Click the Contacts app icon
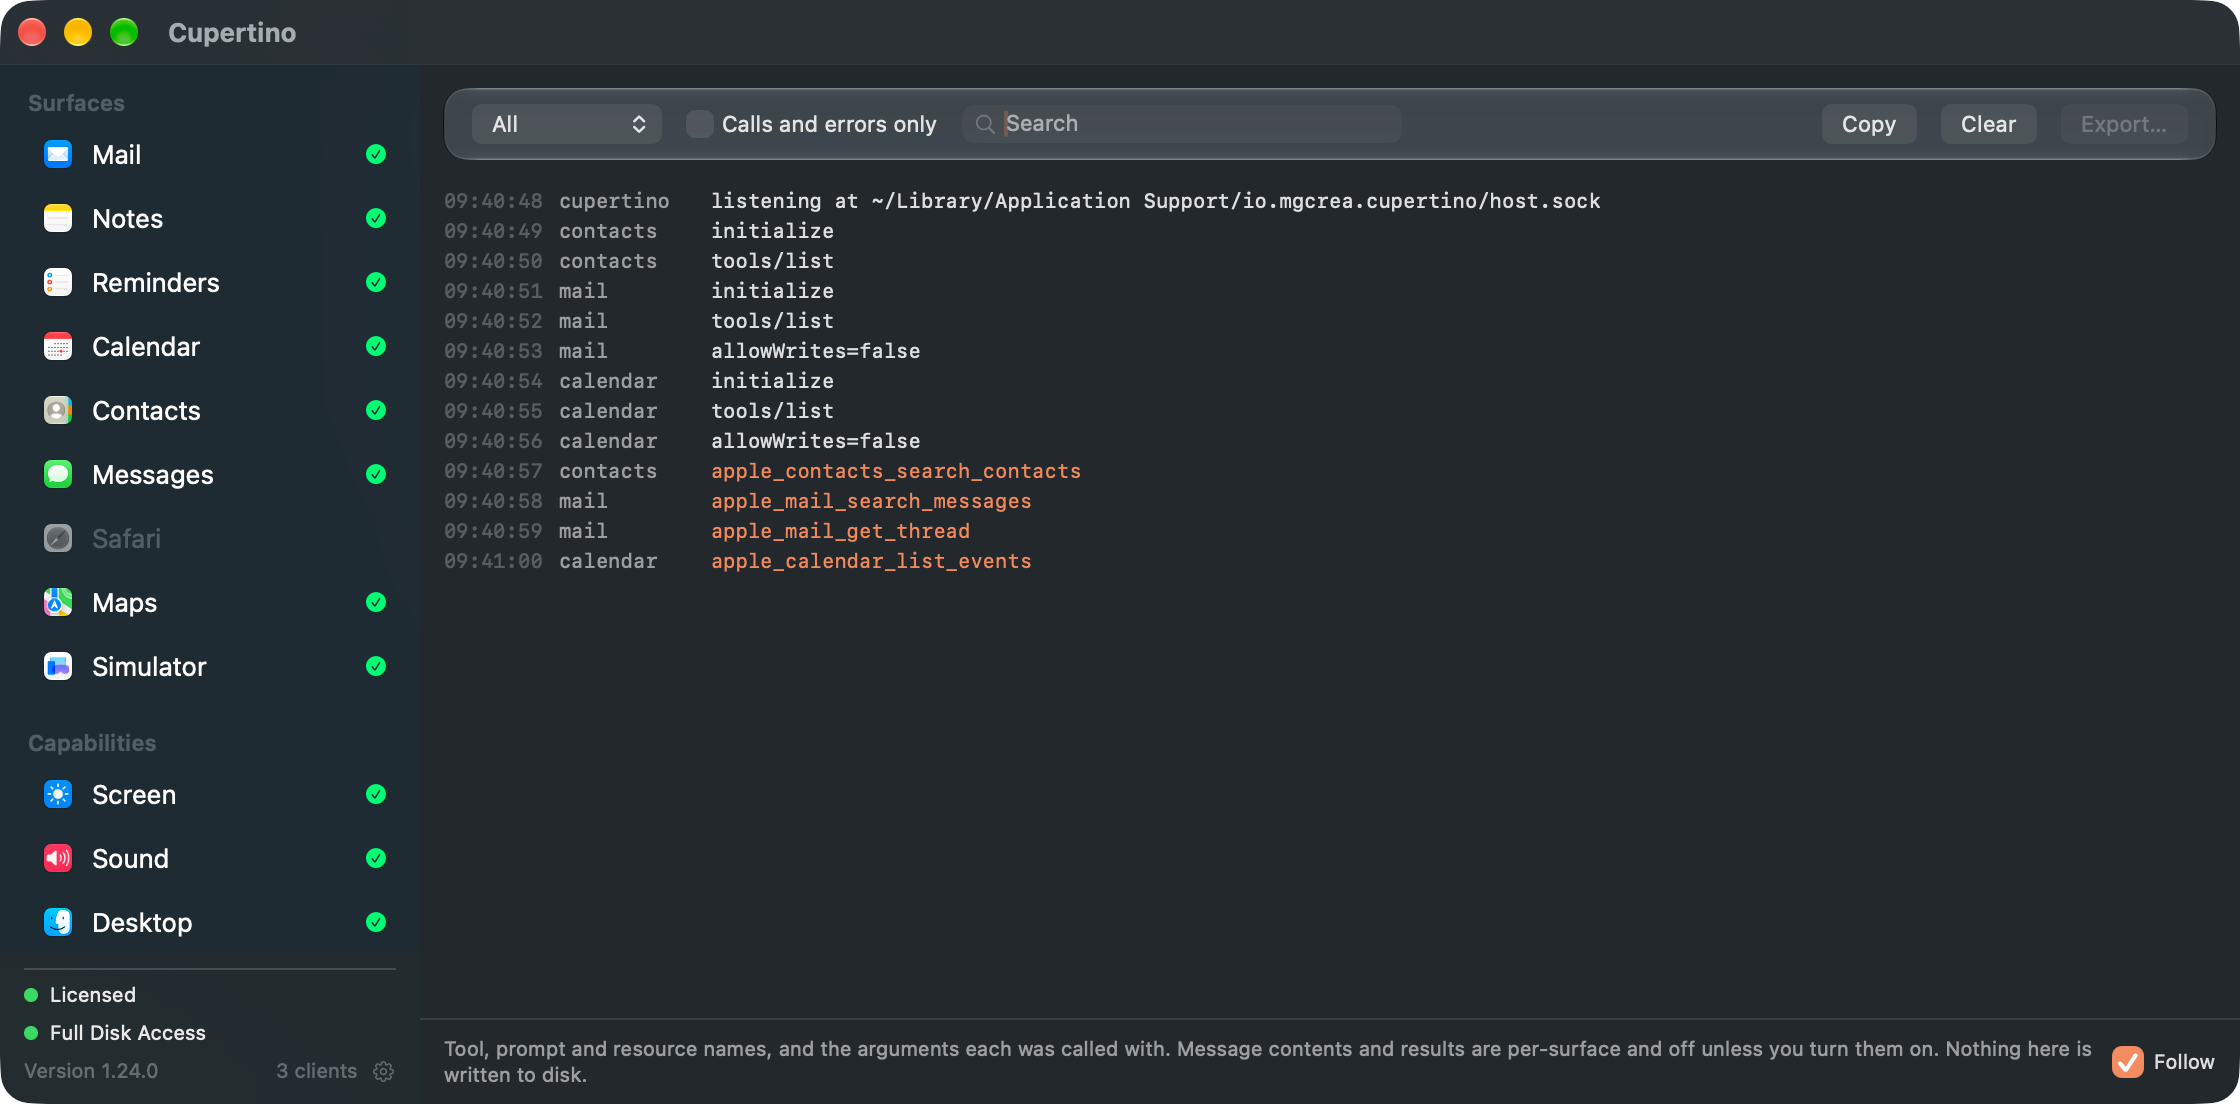 coord(58,411)
